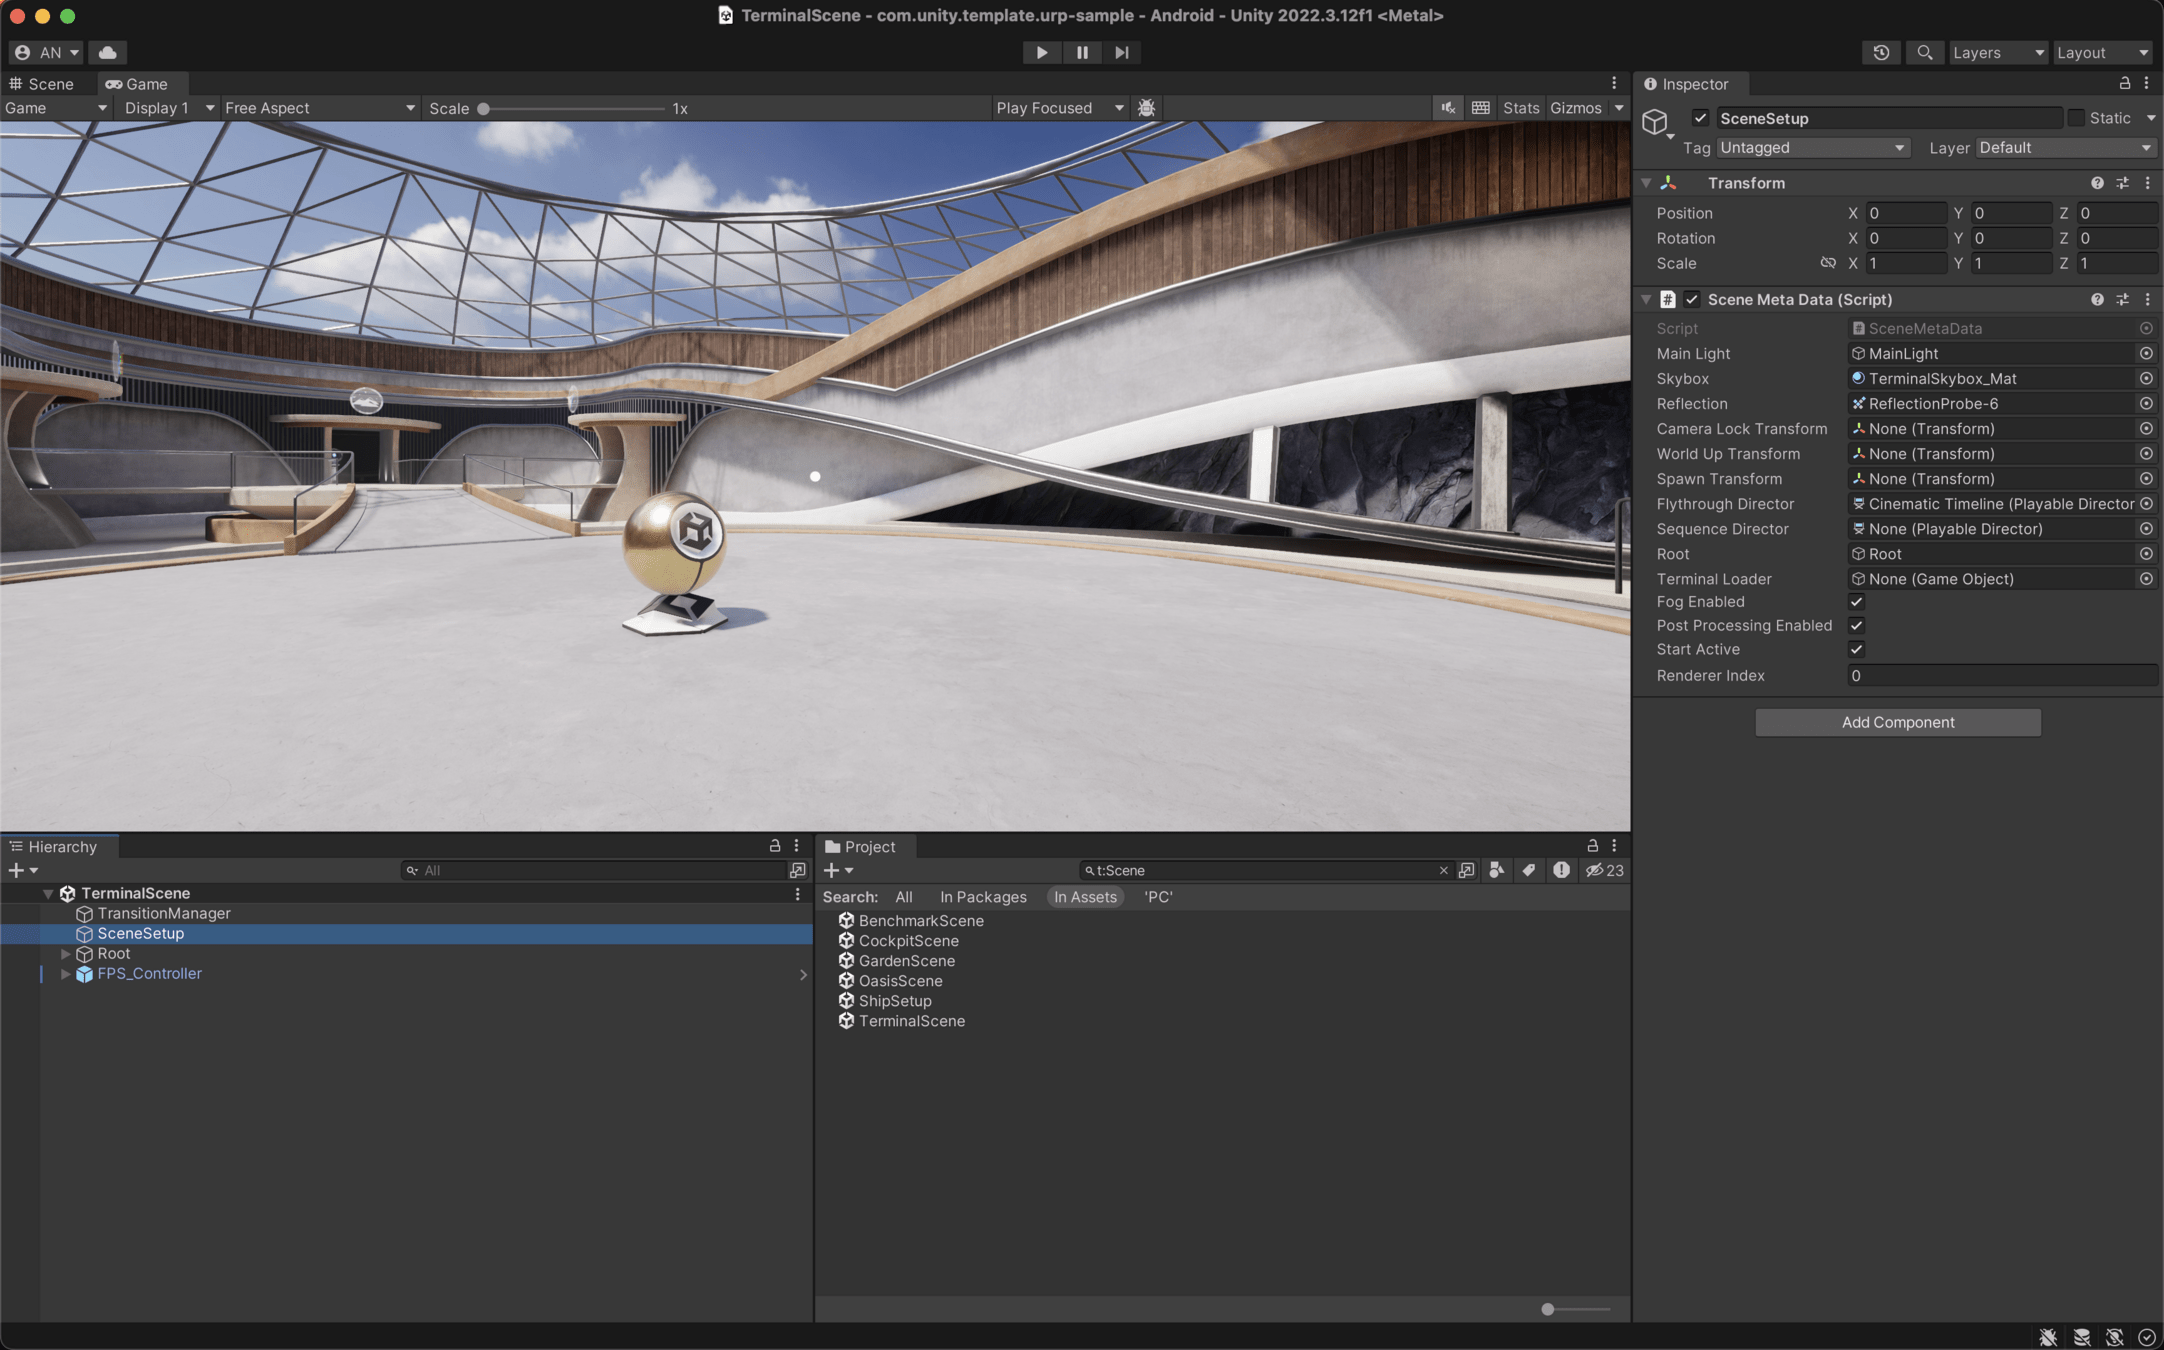Open the Undo History icon
Image resolution: width=2164 pixels, height=1350 pixels.
(x=1881, y=52)
